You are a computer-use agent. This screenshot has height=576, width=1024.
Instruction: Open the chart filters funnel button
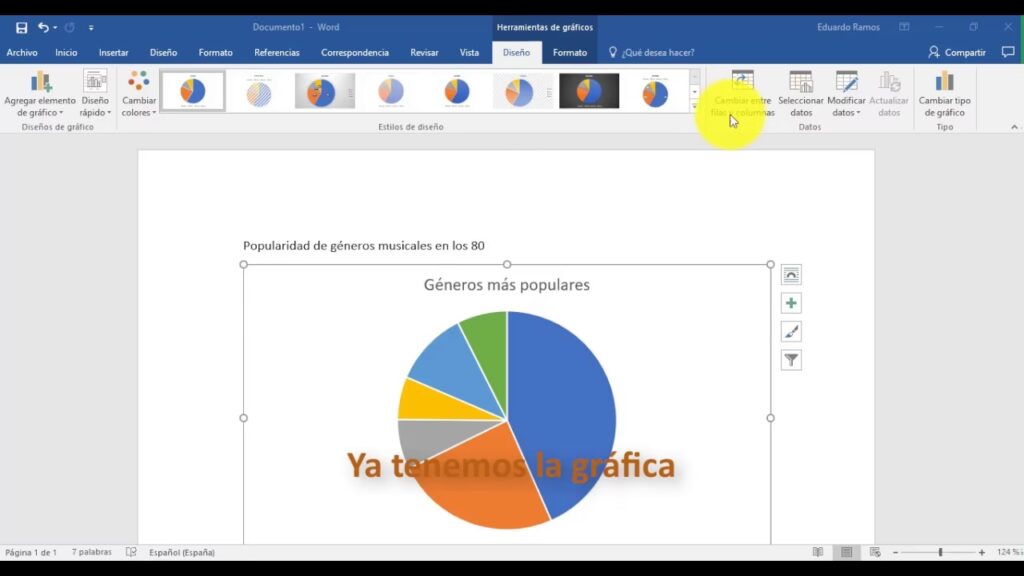(x=791, y=360)
